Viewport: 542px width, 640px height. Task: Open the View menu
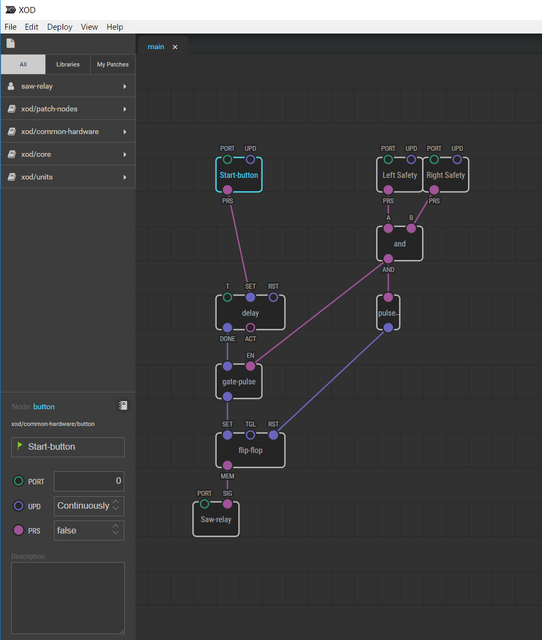click(89, 27)
